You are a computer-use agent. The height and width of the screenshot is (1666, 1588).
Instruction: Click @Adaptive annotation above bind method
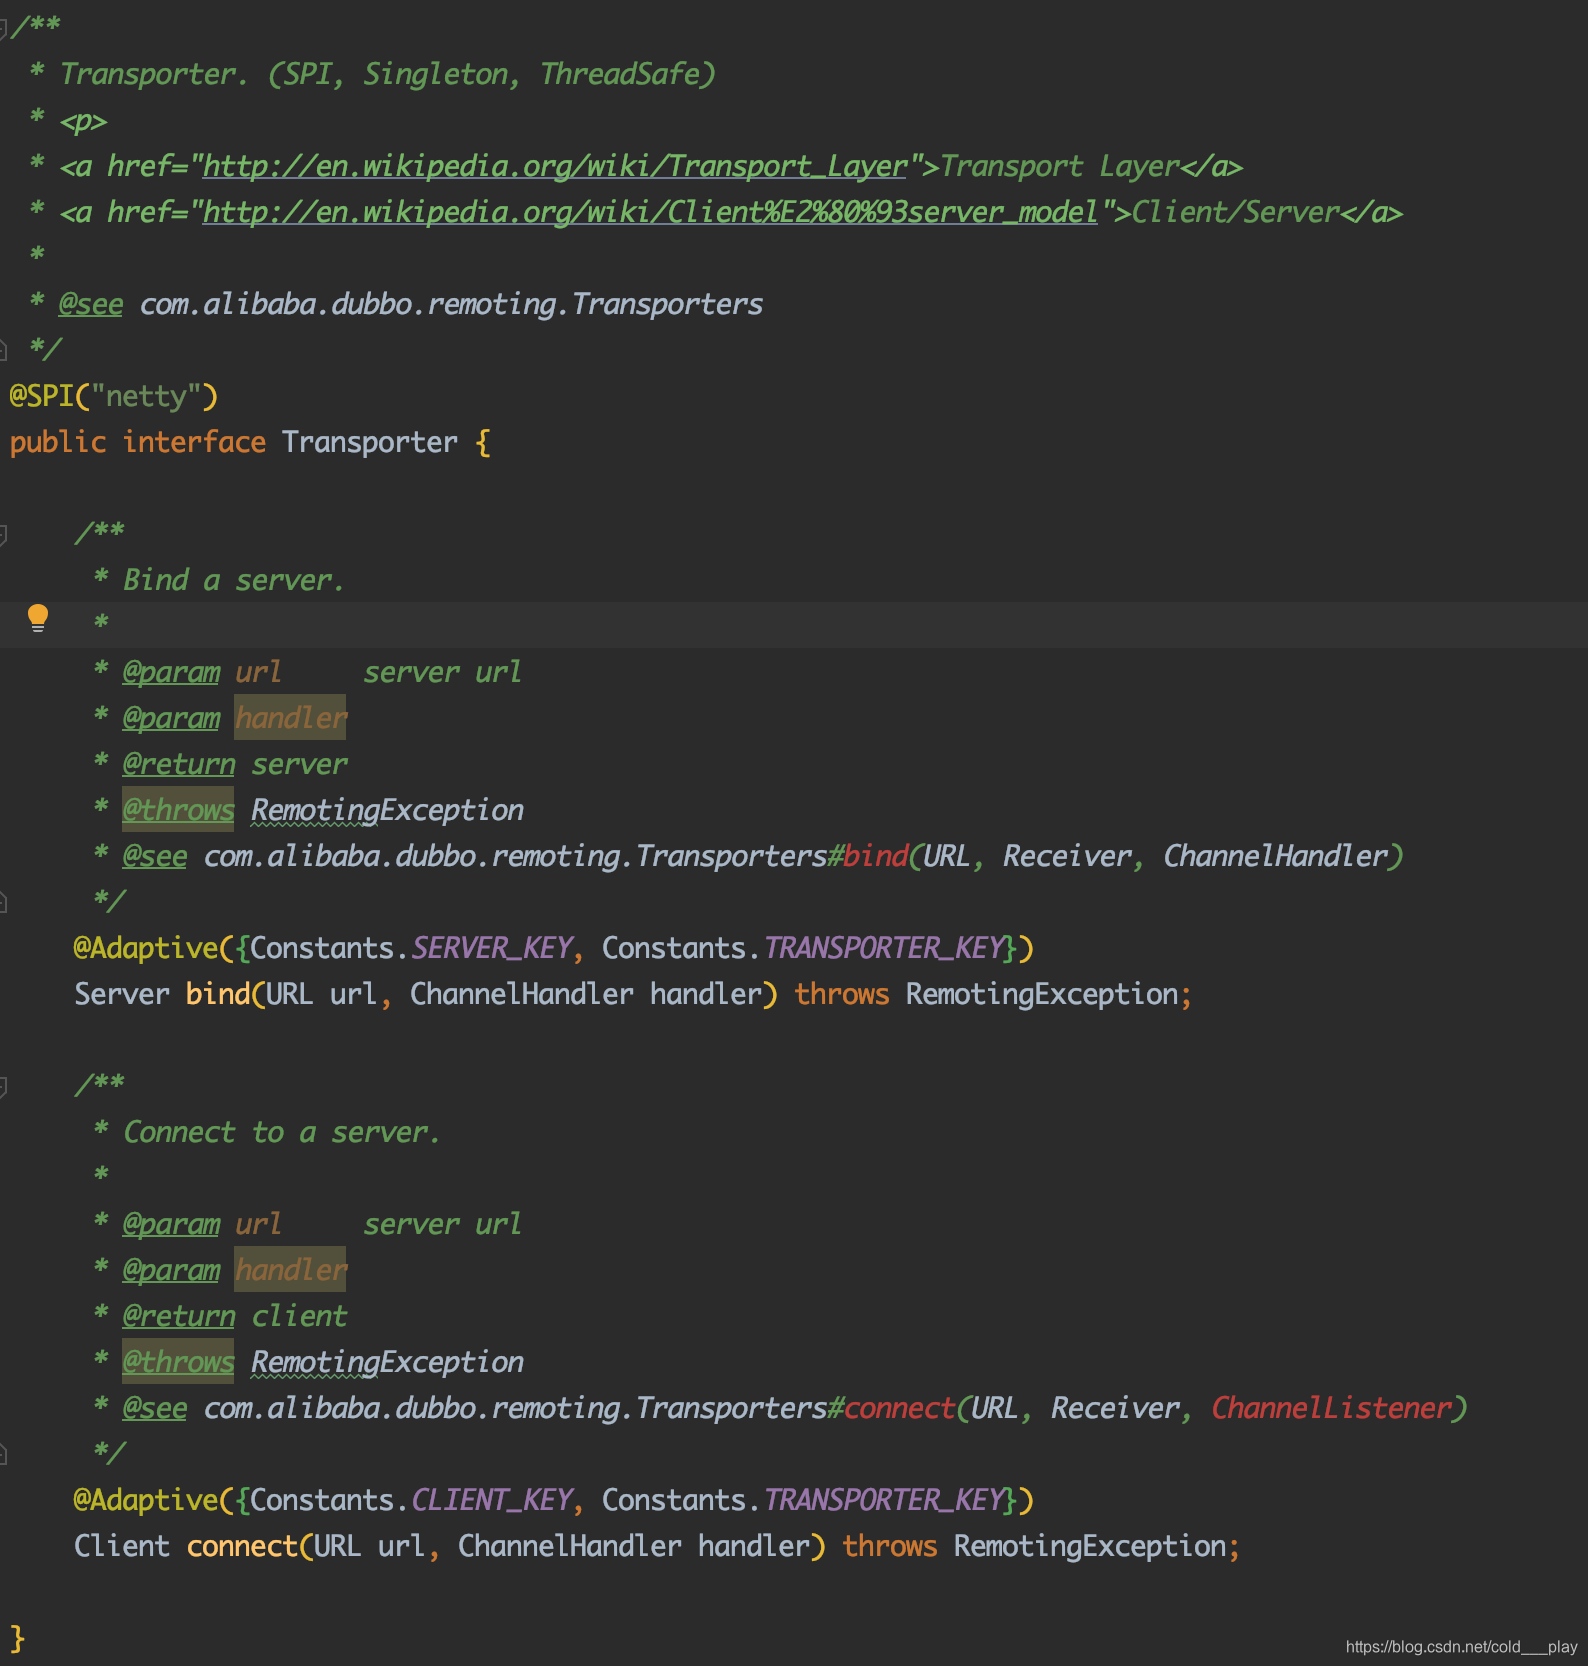(x=146, y=948)
